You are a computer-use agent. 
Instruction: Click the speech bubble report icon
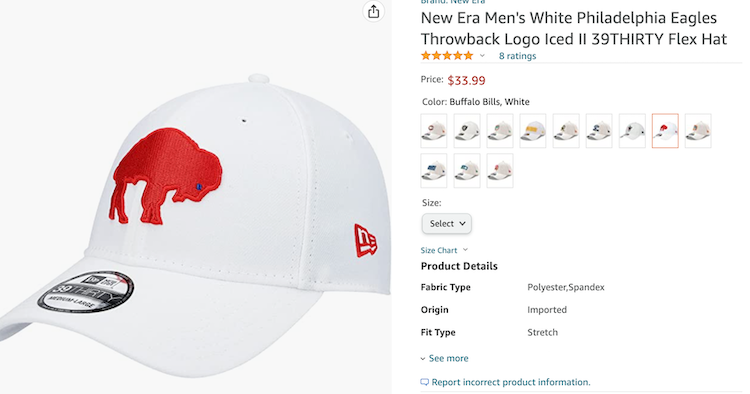(424, 382)
